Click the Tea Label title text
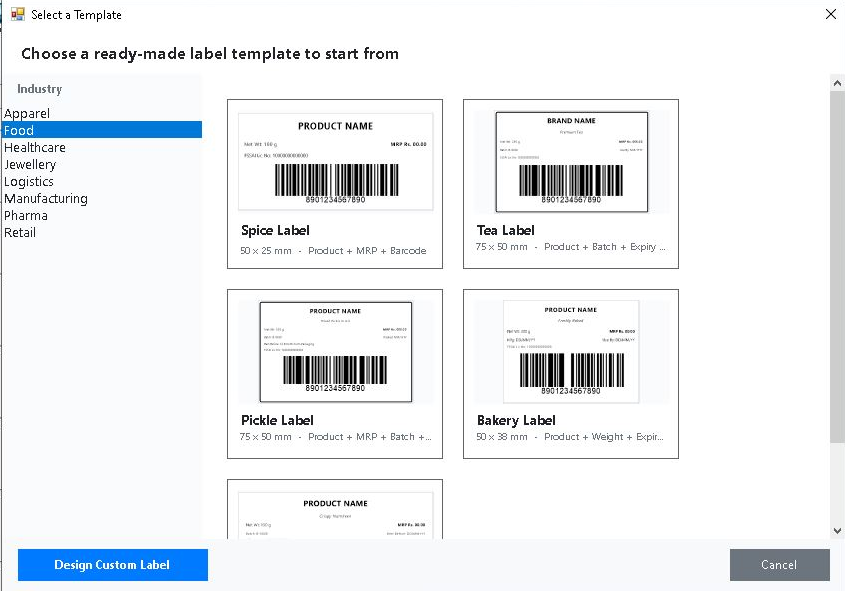 (x=506, y=230)
